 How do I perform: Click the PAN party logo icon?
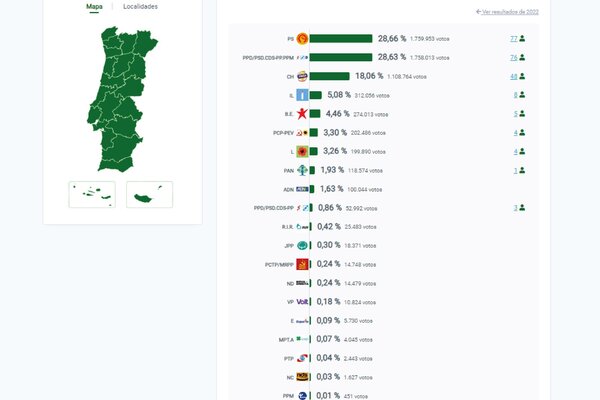tap(302, 170)
